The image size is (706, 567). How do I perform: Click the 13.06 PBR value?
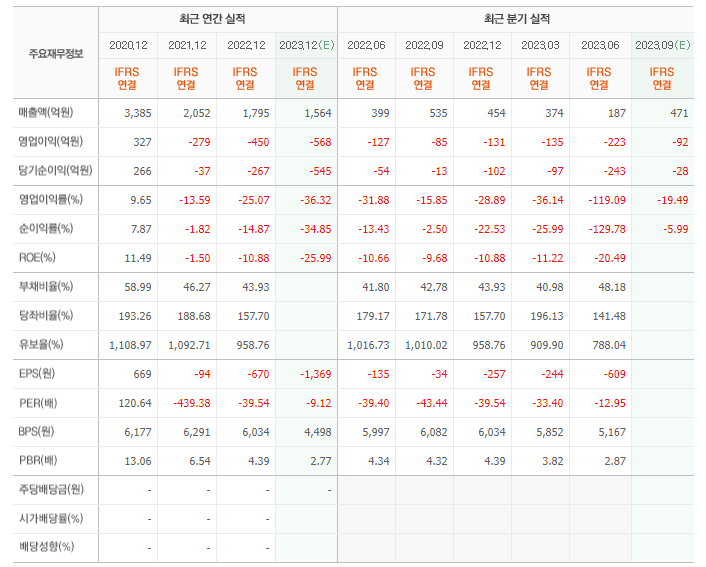(x=138, y=461)
